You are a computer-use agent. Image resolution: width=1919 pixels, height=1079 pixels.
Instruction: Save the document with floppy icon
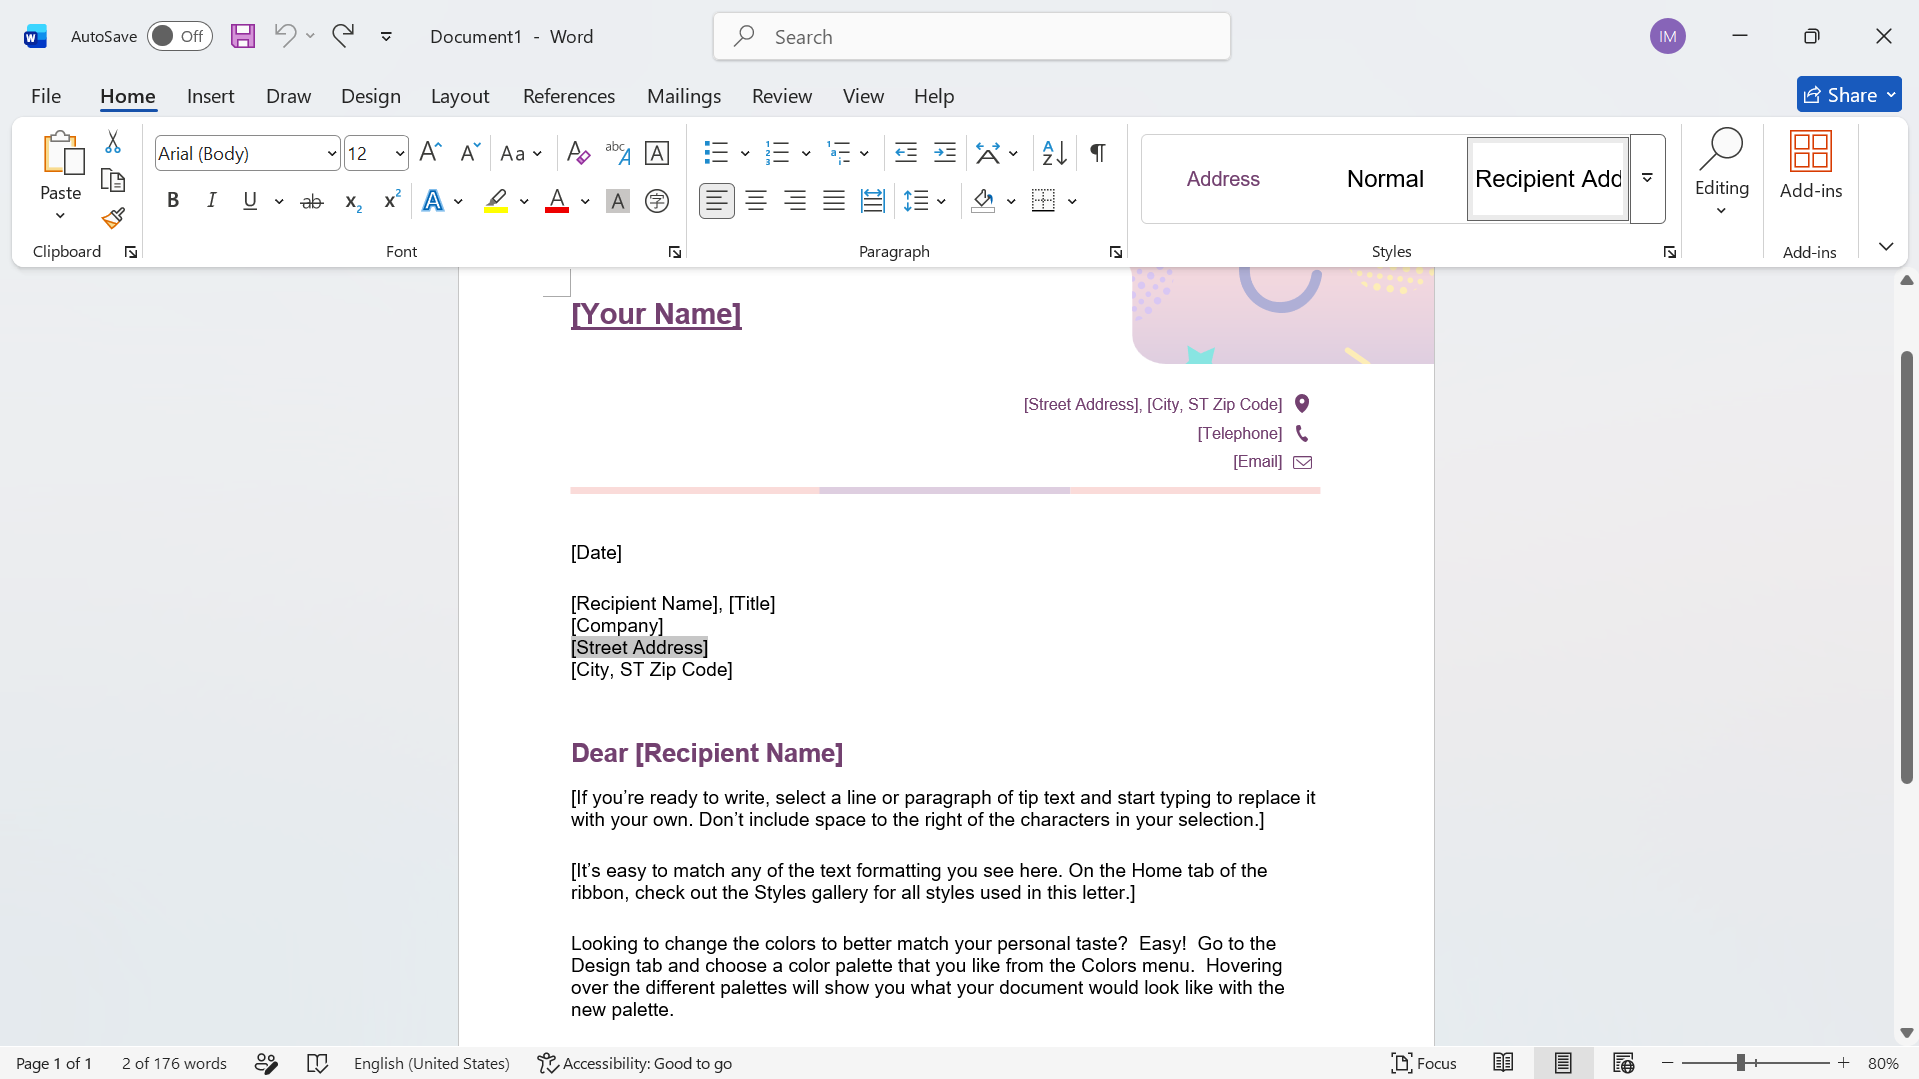click(243, 36)
